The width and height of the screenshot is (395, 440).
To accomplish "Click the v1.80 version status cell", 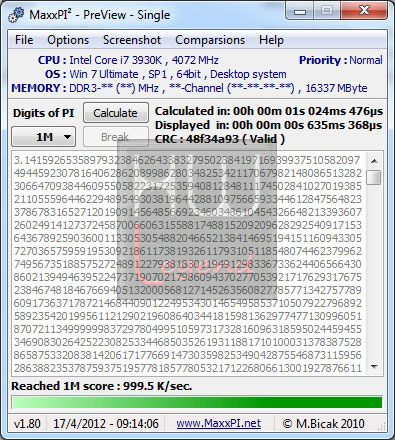I will [x=27, y=424].
